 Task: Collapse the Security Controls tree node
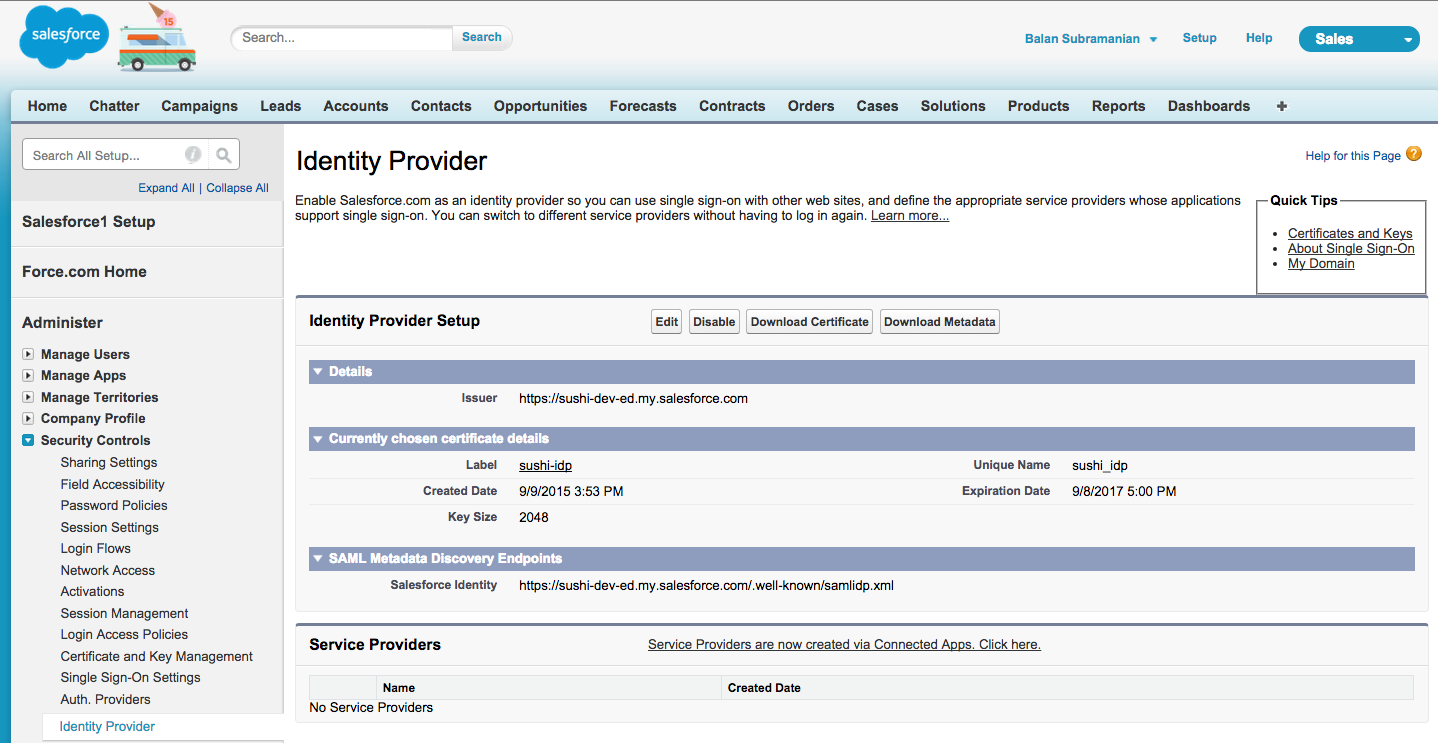[29, 440]
